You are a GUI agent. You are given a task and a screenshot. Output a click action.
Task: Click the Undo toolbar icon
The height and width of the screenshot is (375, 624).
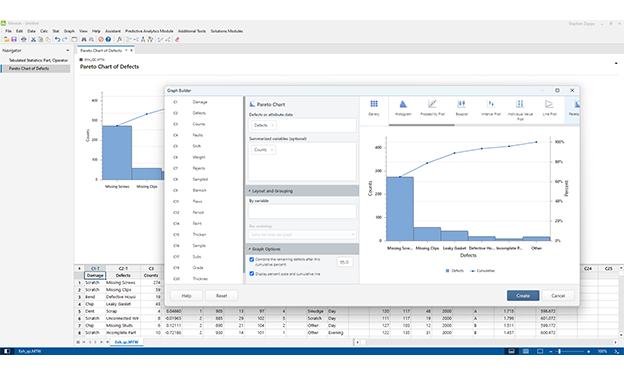tap(57, 39)
